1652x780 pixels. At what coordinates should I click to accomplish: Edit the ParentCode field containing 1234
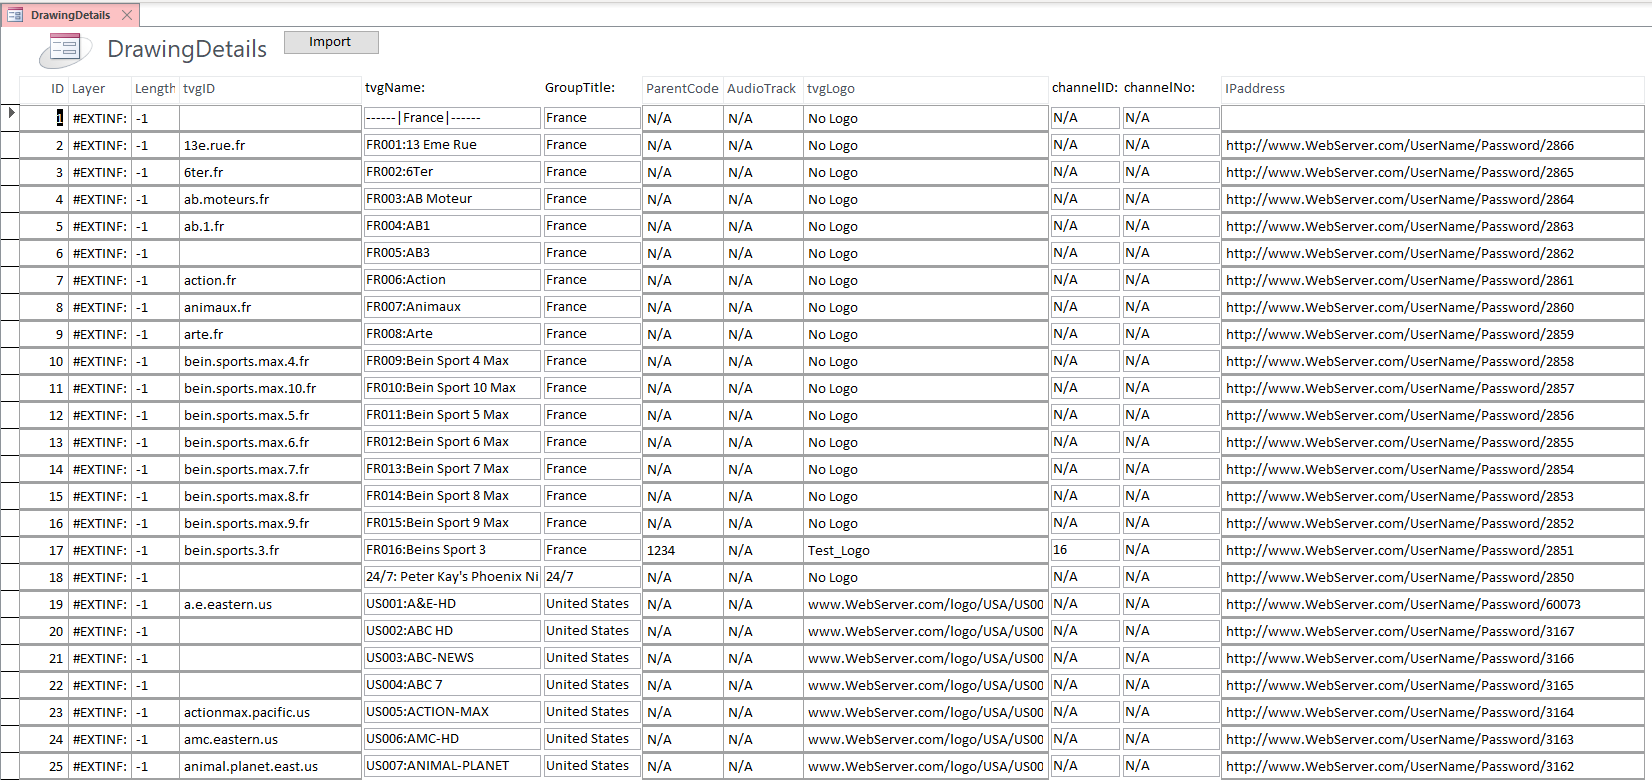(x=683, y=550)
